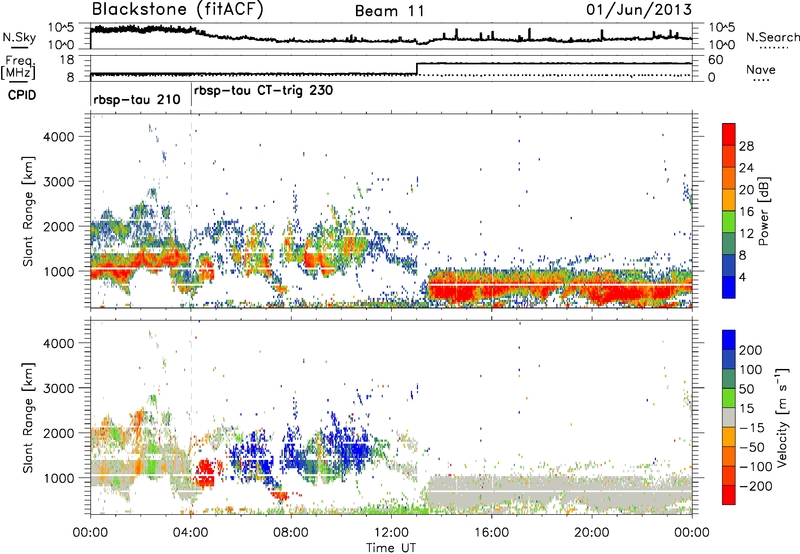Image resolution: width=800 pixels, height=554 pixels.
Task: Click the '08:00' time tick label
Action: tap(291, 533)
